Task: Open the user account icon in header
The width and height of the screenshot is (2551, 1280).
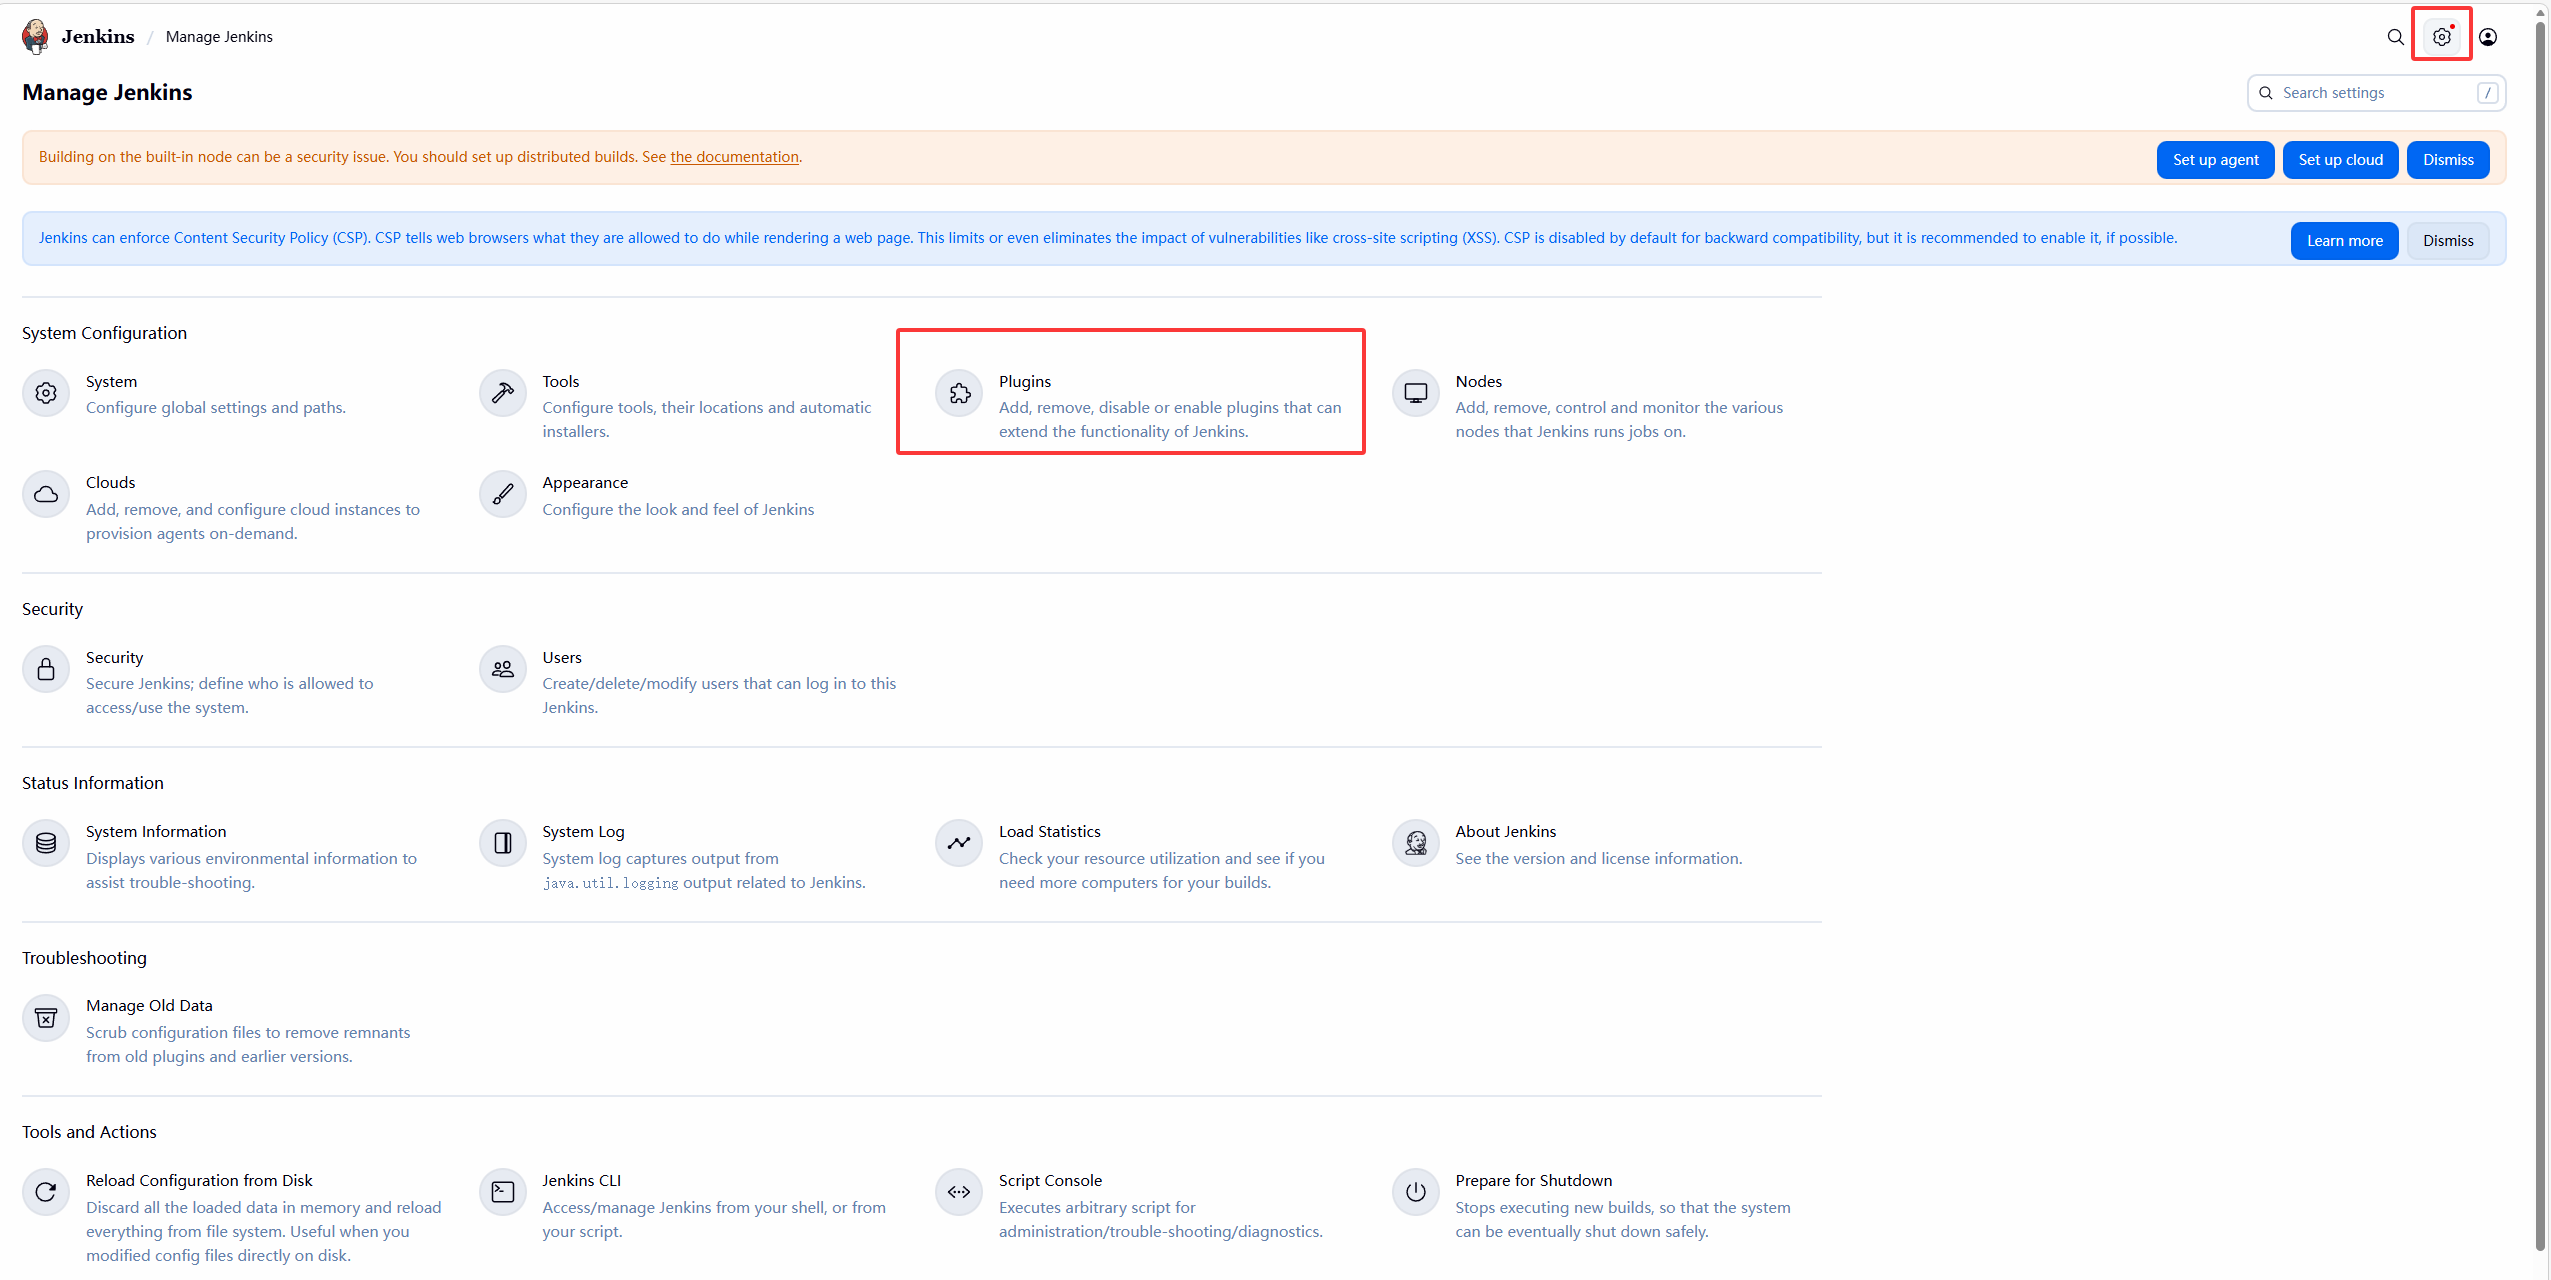Action: 2488,37
